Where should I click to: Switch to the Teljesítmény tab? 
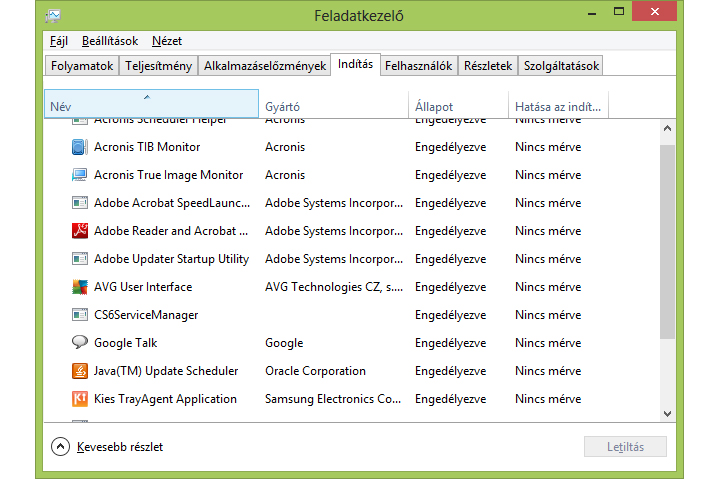(x=157, y=66)
